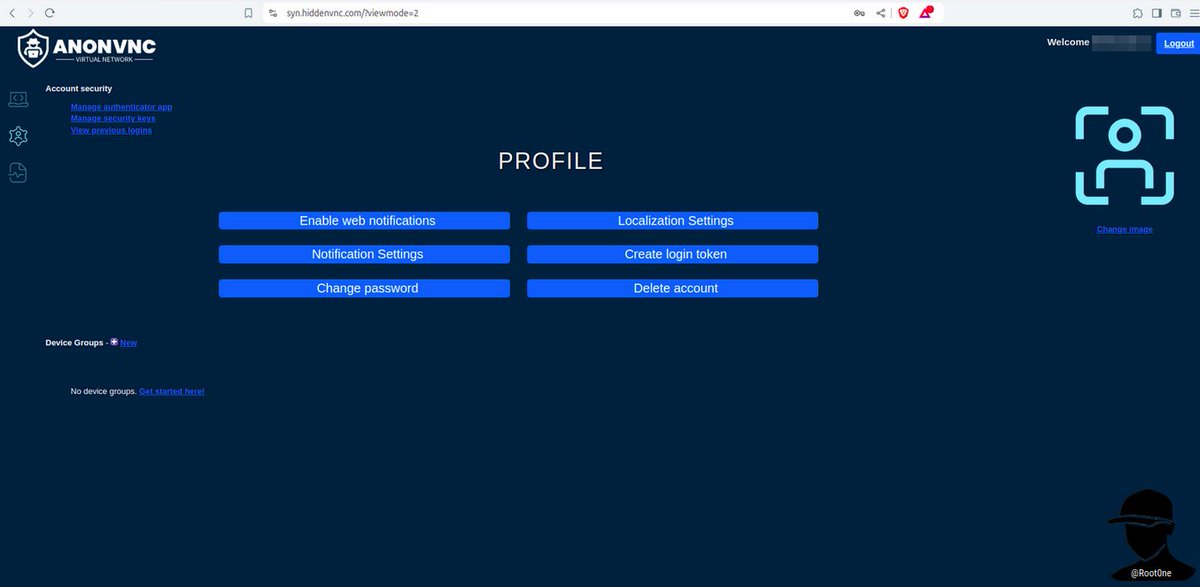The height and width of the screenshot is (587, 1200).
Task: Open Notification Settings
Action: [364, 254]
